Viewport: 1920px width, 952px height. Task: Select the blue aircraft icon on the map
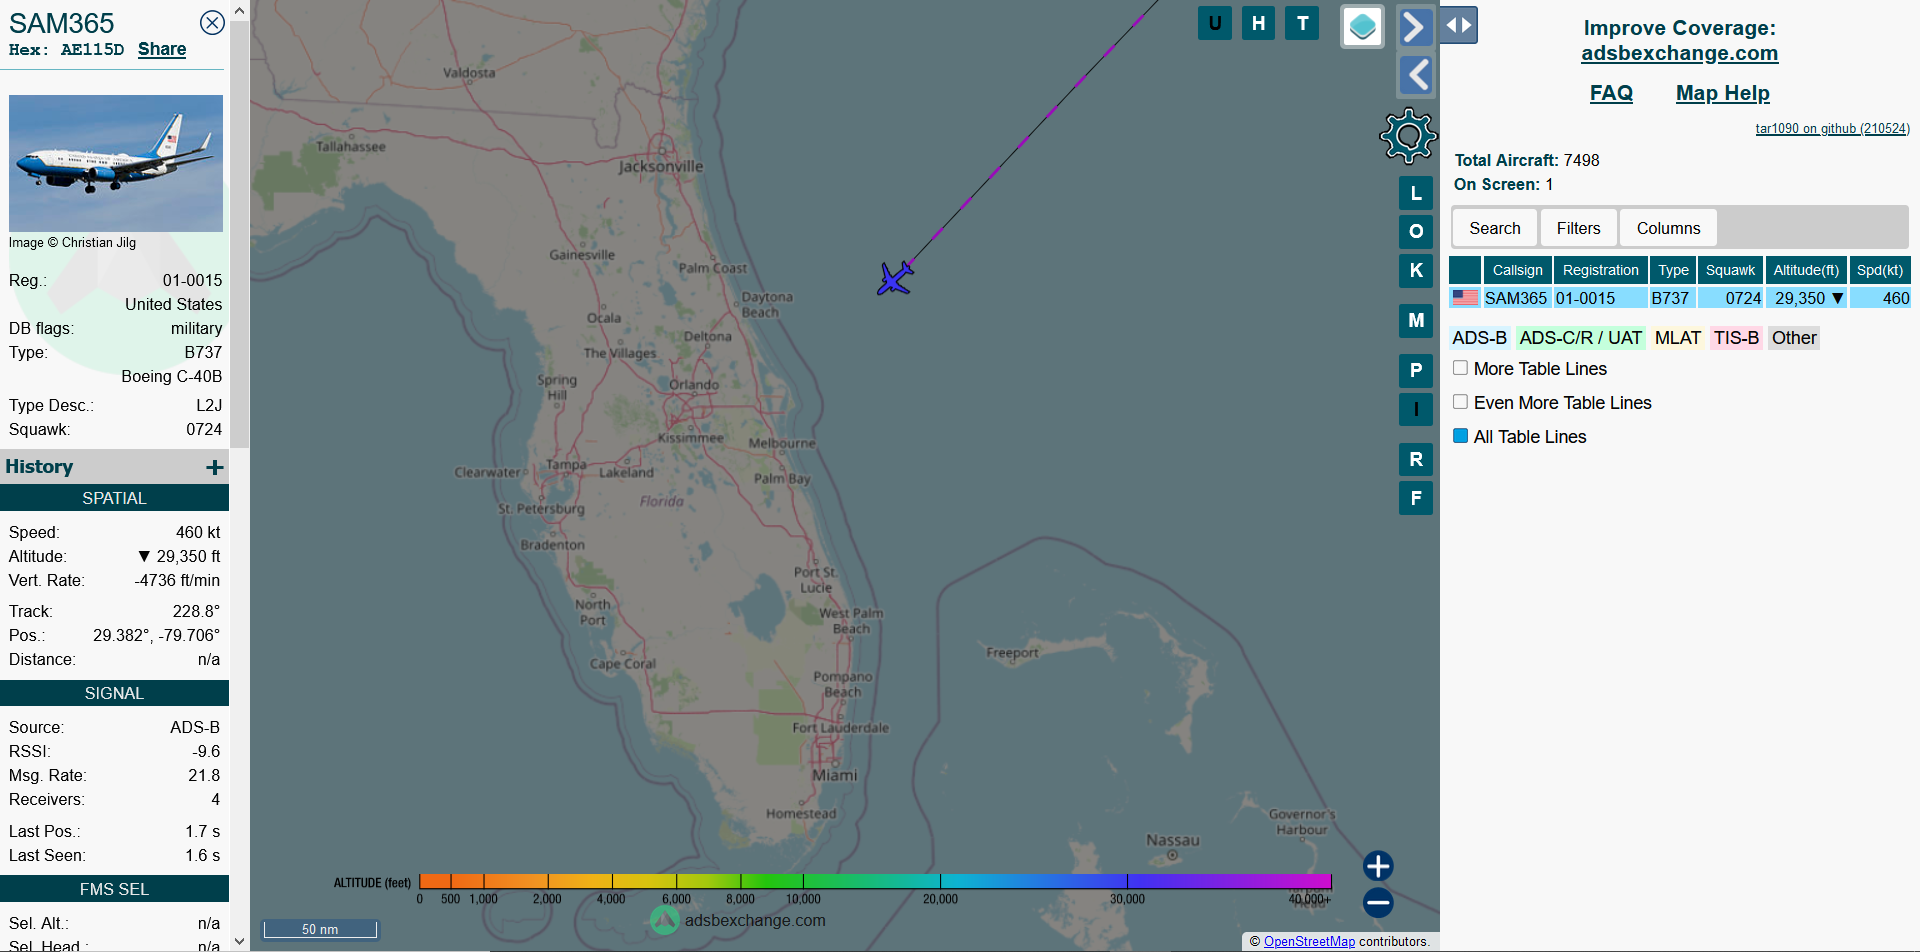pos(895,278)
